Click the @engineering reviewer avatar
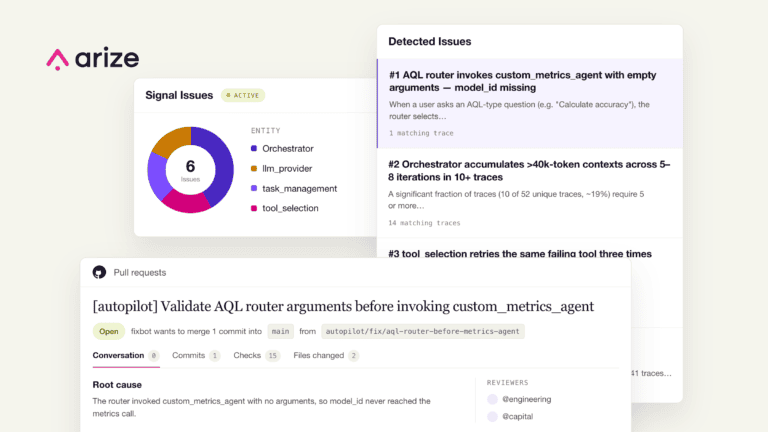This screenshot has height=432, width=768. tap(492, 399)
